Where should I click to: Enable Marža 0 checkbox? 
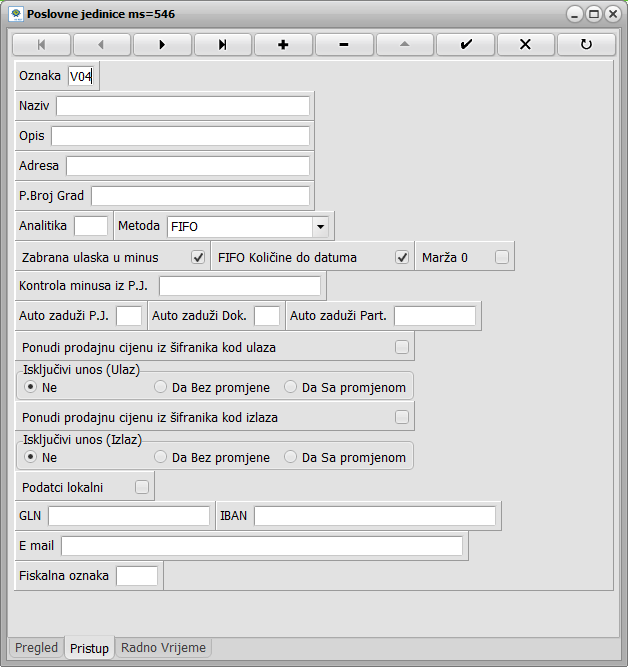coord(502,257)
